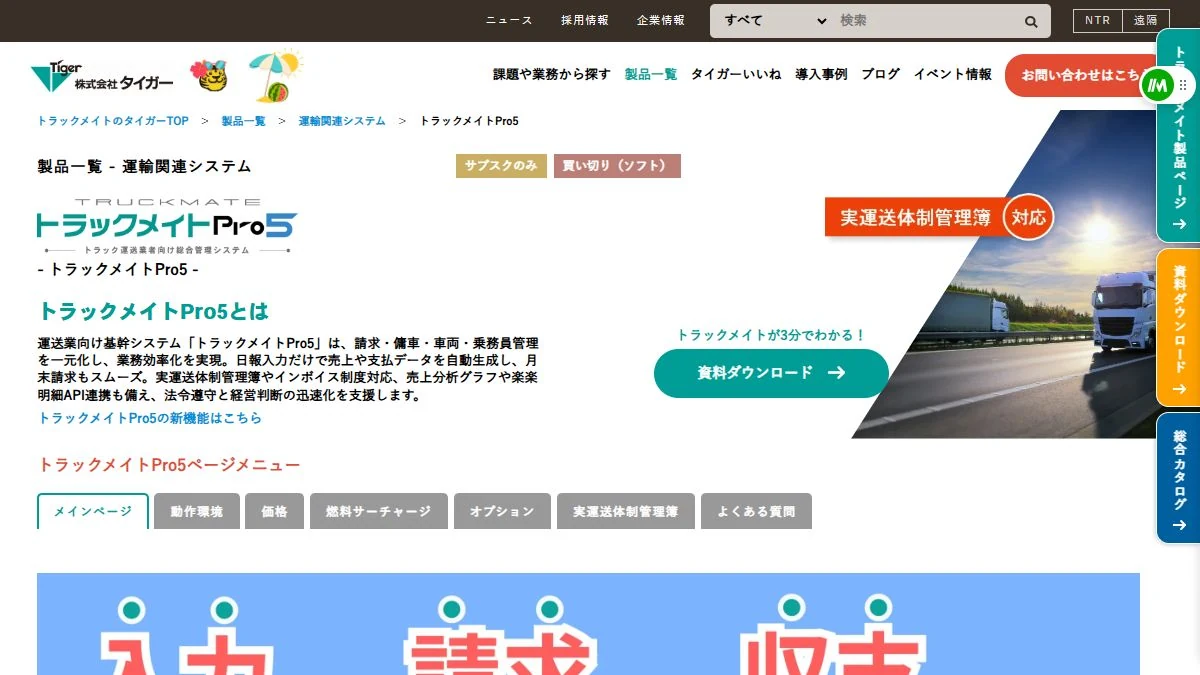Open 総合カタログ blue side tab
The image size is (1200, 675).
point(1179,478)
